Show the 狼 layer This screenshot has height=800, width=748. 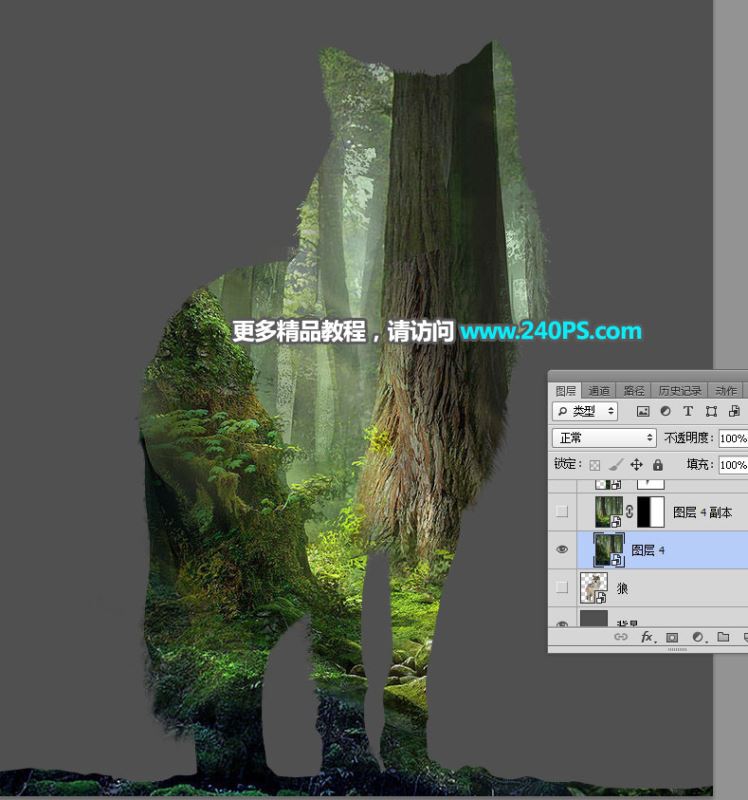(562, 588)
